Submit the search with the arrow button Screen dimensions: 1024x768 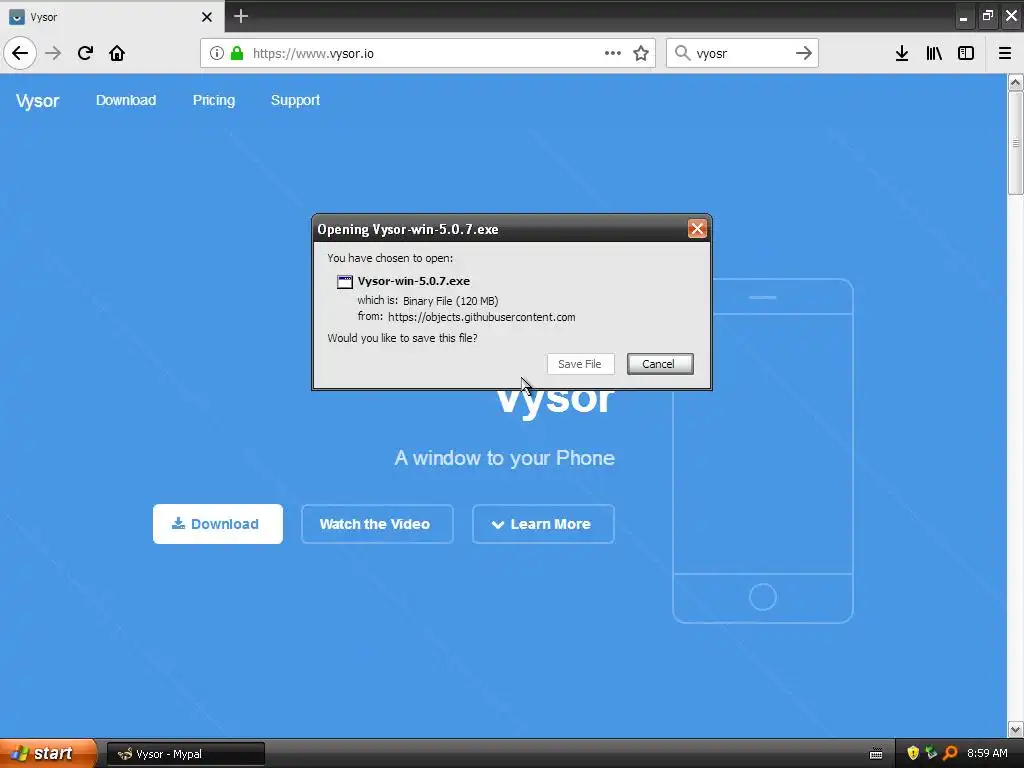coord(804,53)
